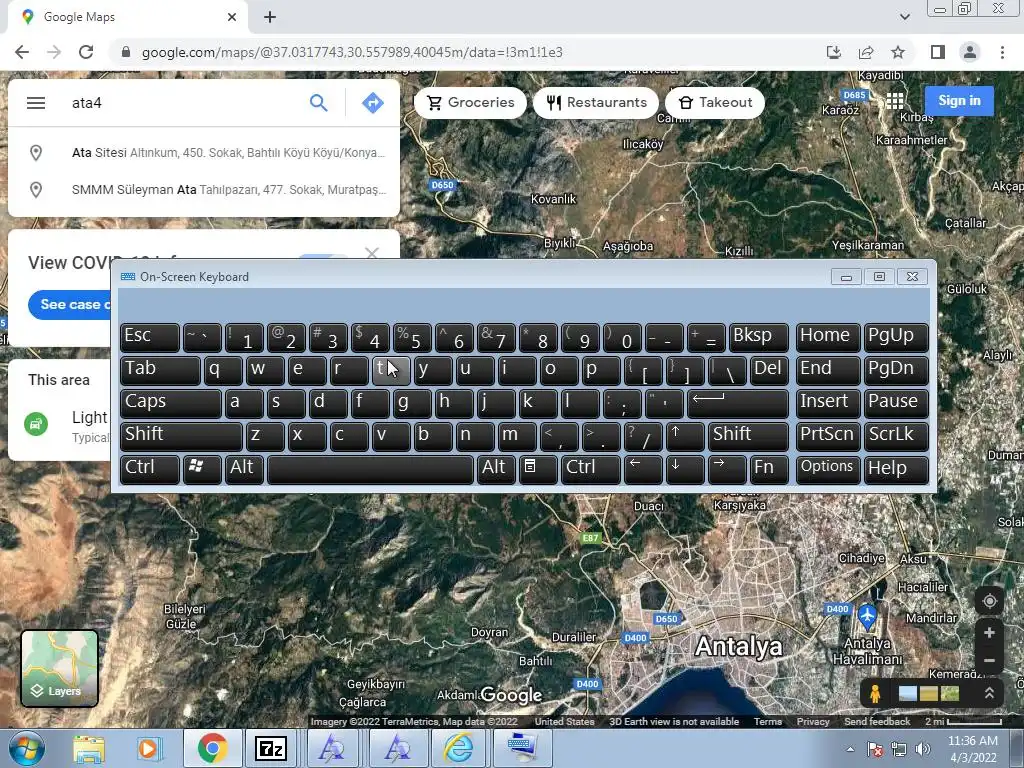Screen dimensions: 1024x768
Task: Open the Privacy link at map bottom
Action: [813, 722]
